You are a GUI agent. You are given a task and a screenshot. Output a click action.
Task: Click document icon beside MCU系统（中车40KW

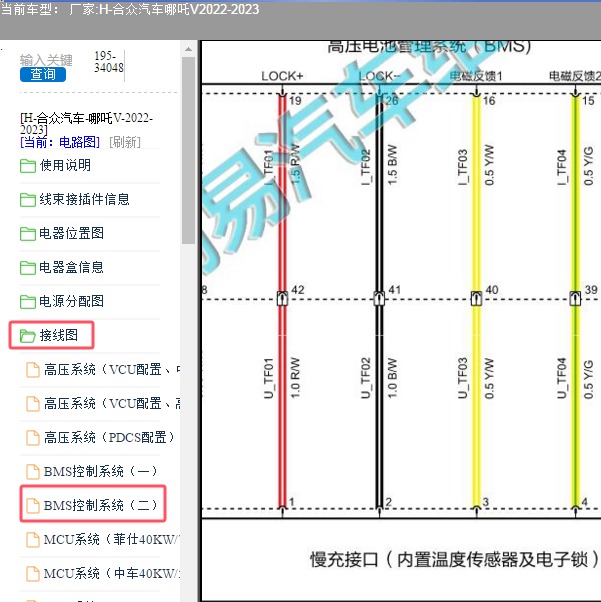tap(33, 574)
